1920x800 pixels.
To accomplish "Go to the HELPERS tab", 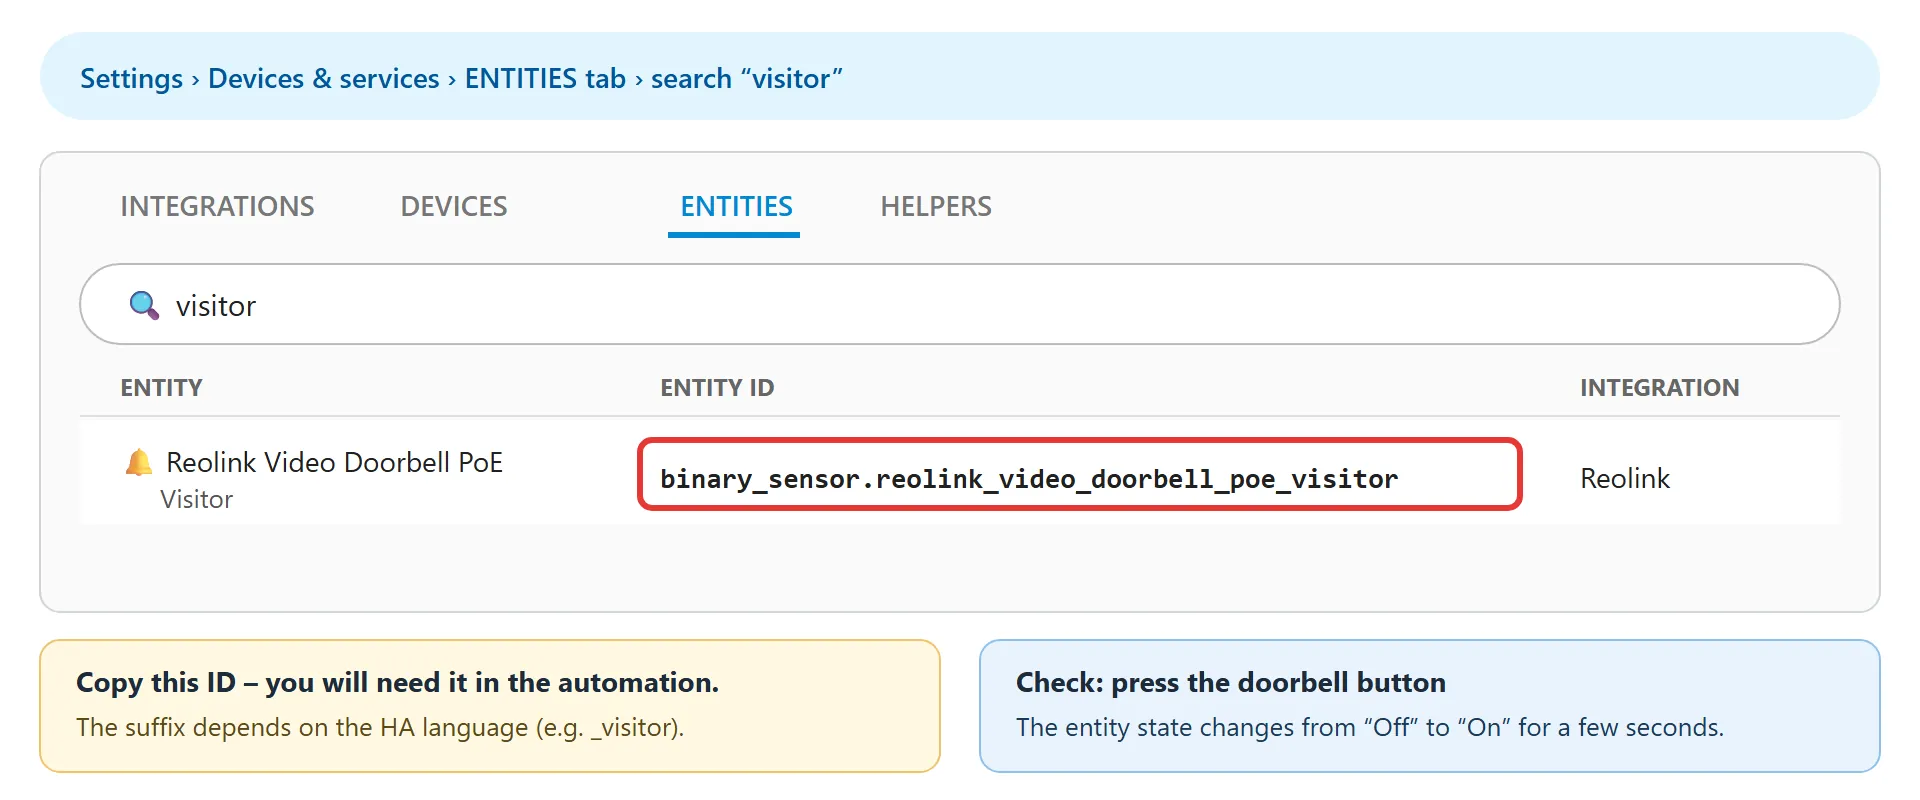I will (936, 206).
